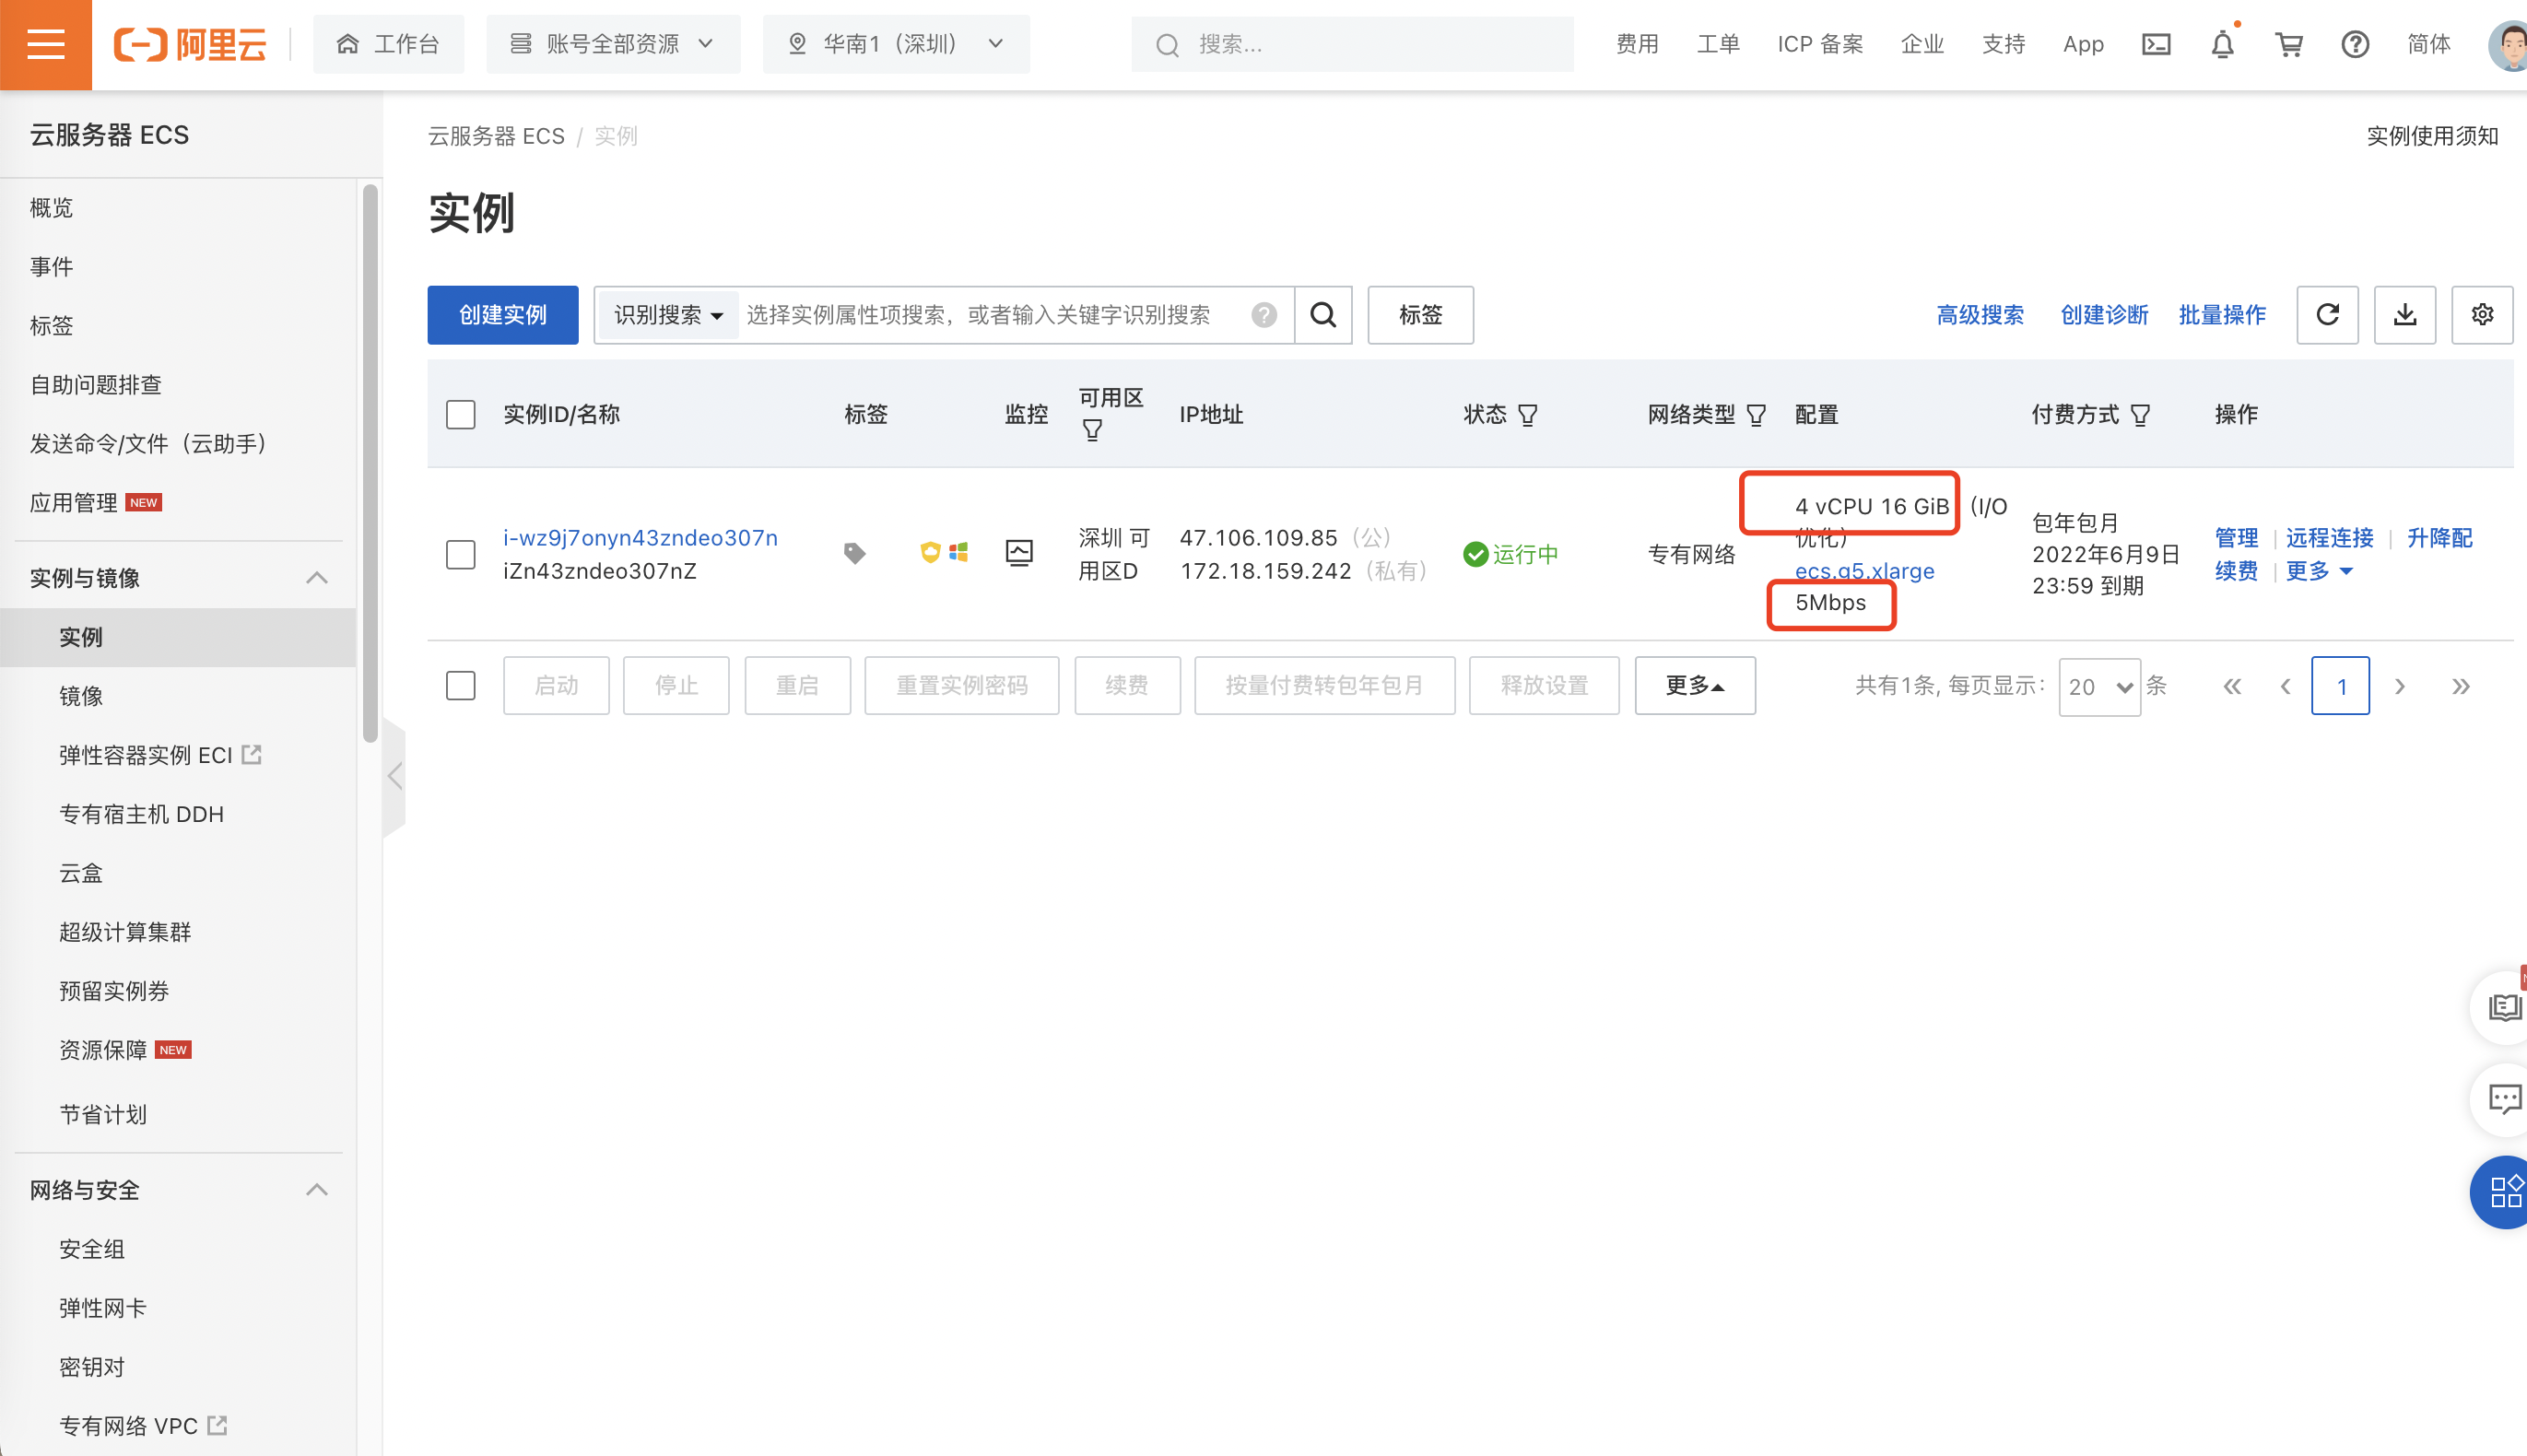Image resolution: width=2527 pixels, height=1456 pixels.
Task: Open the shopping cart icon
Action: [2290, 44]
